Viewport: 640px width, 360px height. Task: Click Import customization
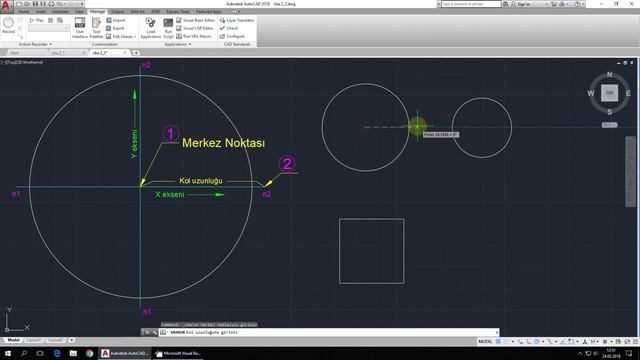116,20
